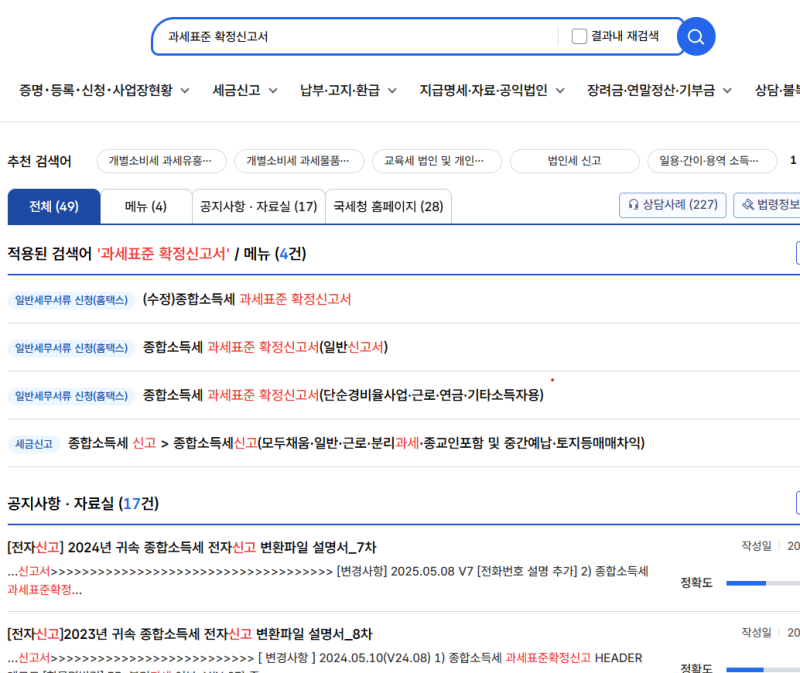This screenshot has width=800, height=673.
Task: Switch to the 메뉴 (4) tab
Action: point(146,207)
